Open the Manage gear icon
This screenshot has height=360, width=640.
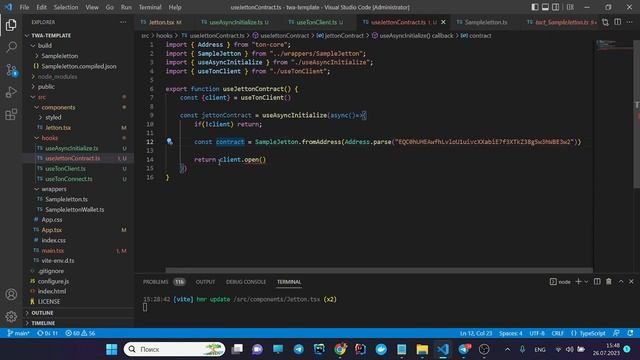click(11, 316)
